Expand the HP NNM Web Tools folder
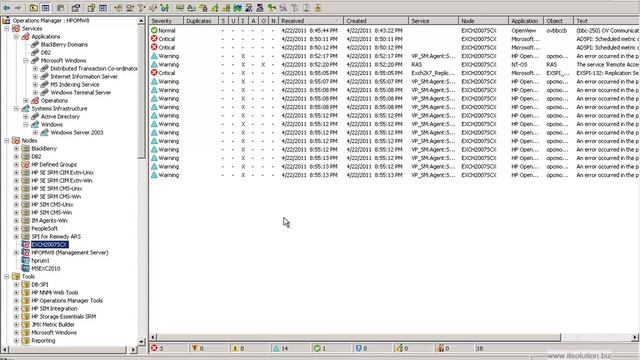 click(x=16, y=293)
